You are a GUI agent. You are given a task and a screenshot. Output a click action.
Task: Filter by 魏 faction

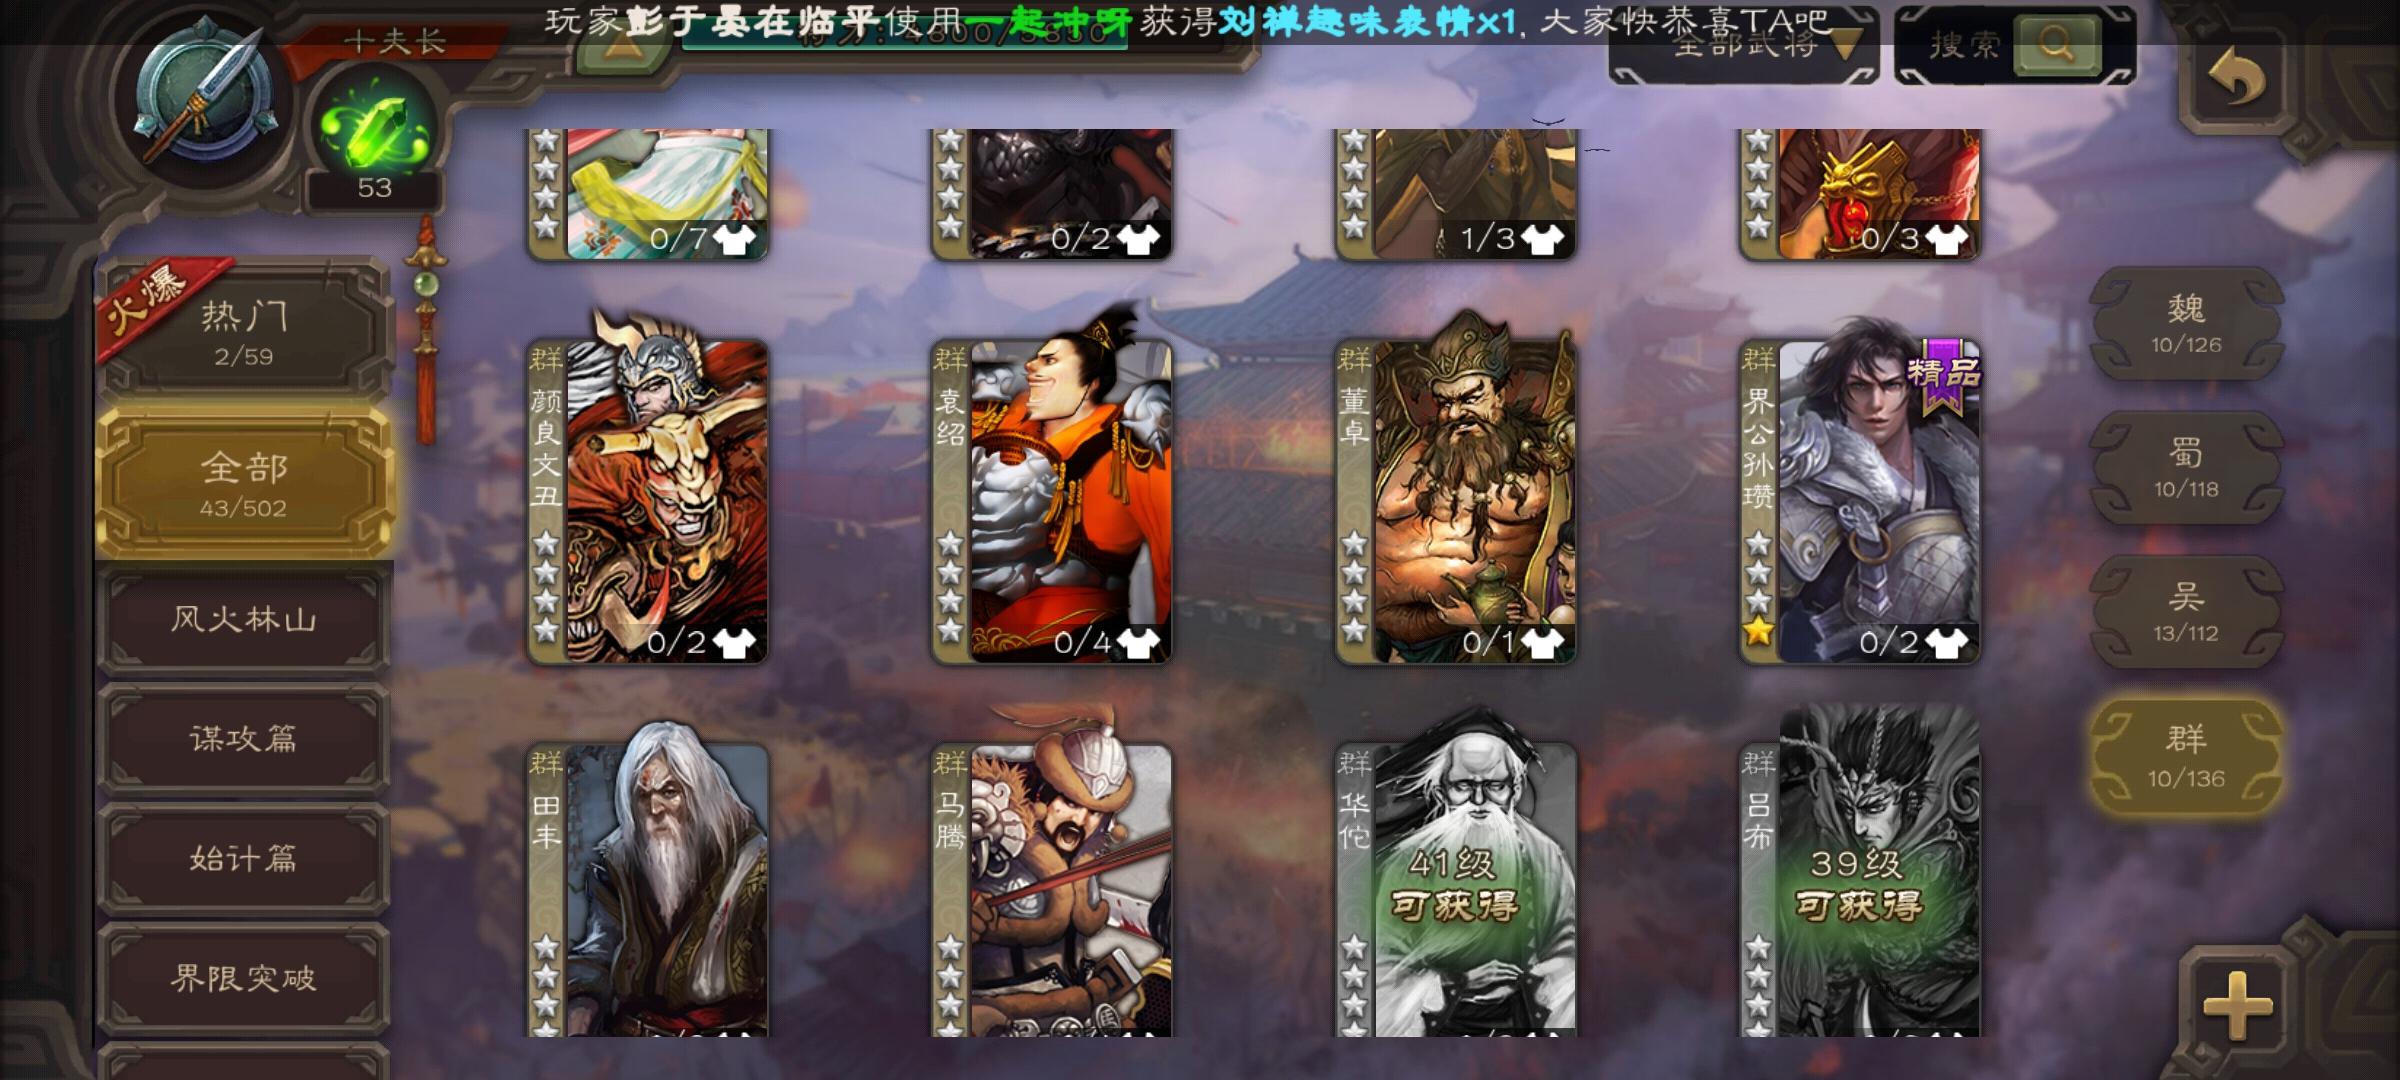[2186, 324]
